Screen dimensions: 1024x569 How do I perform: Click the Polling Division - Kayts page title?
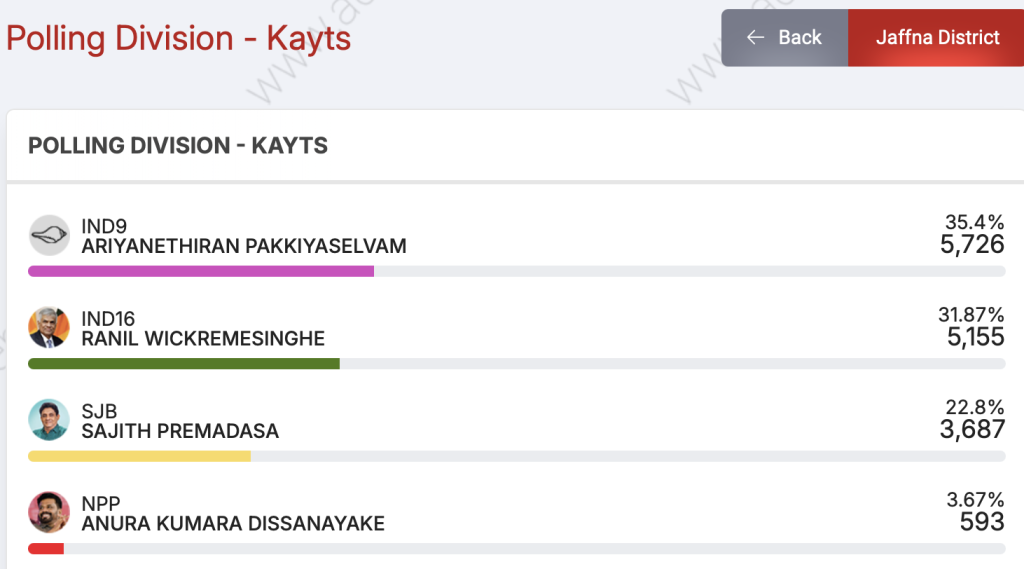[x=178, y=38]
